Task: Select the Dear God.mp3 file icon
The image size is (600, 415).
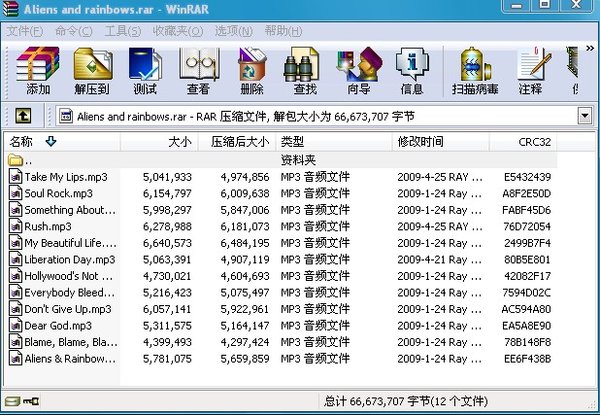Action: click(15, 325)
